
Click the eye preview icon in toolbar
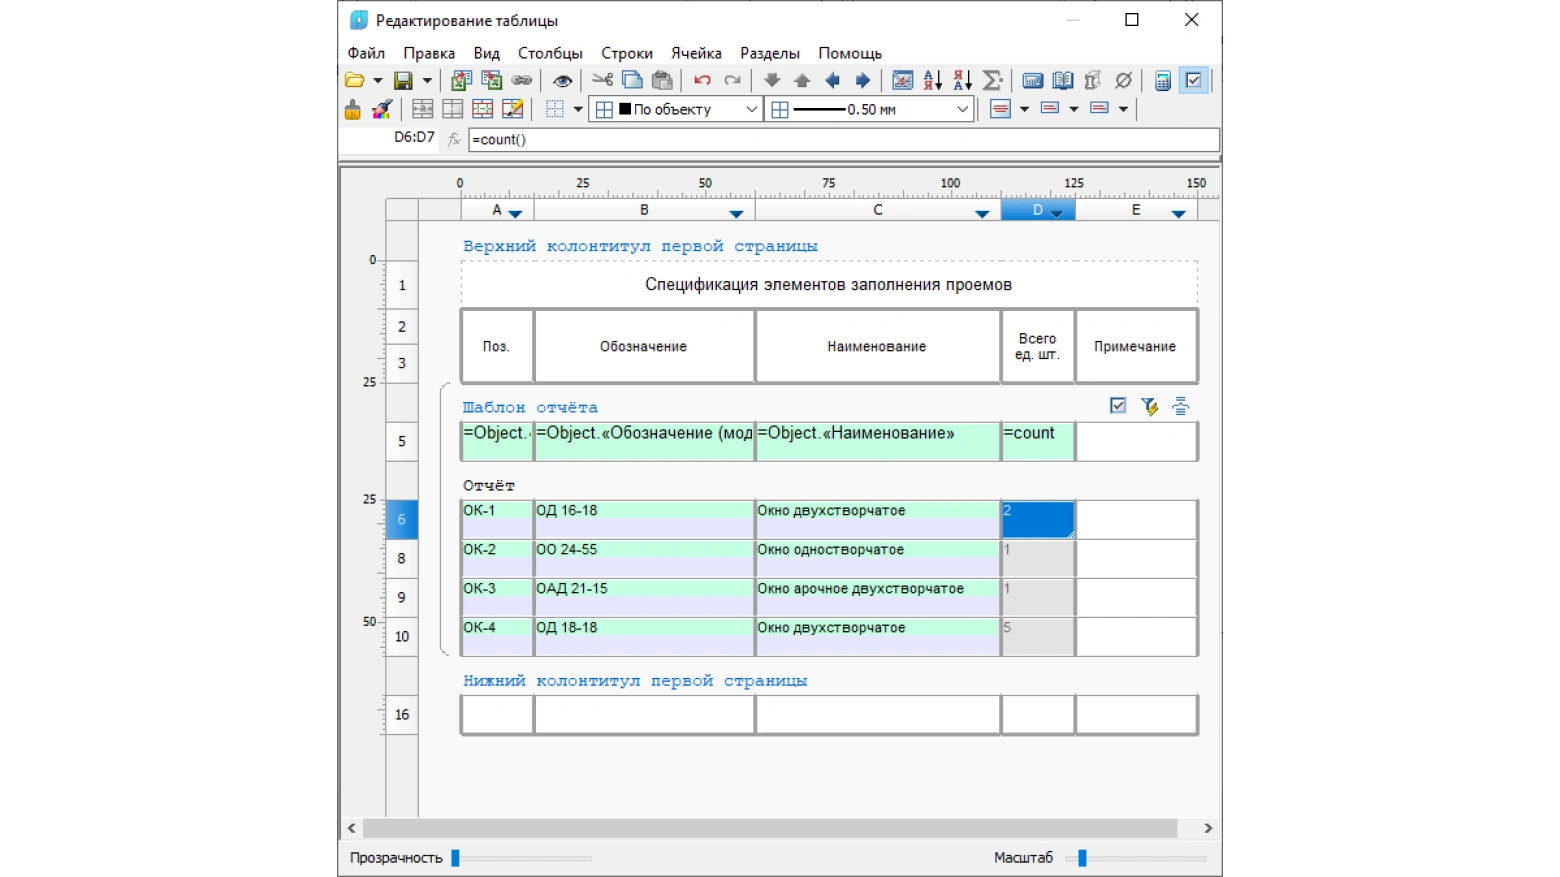(562, 80)
